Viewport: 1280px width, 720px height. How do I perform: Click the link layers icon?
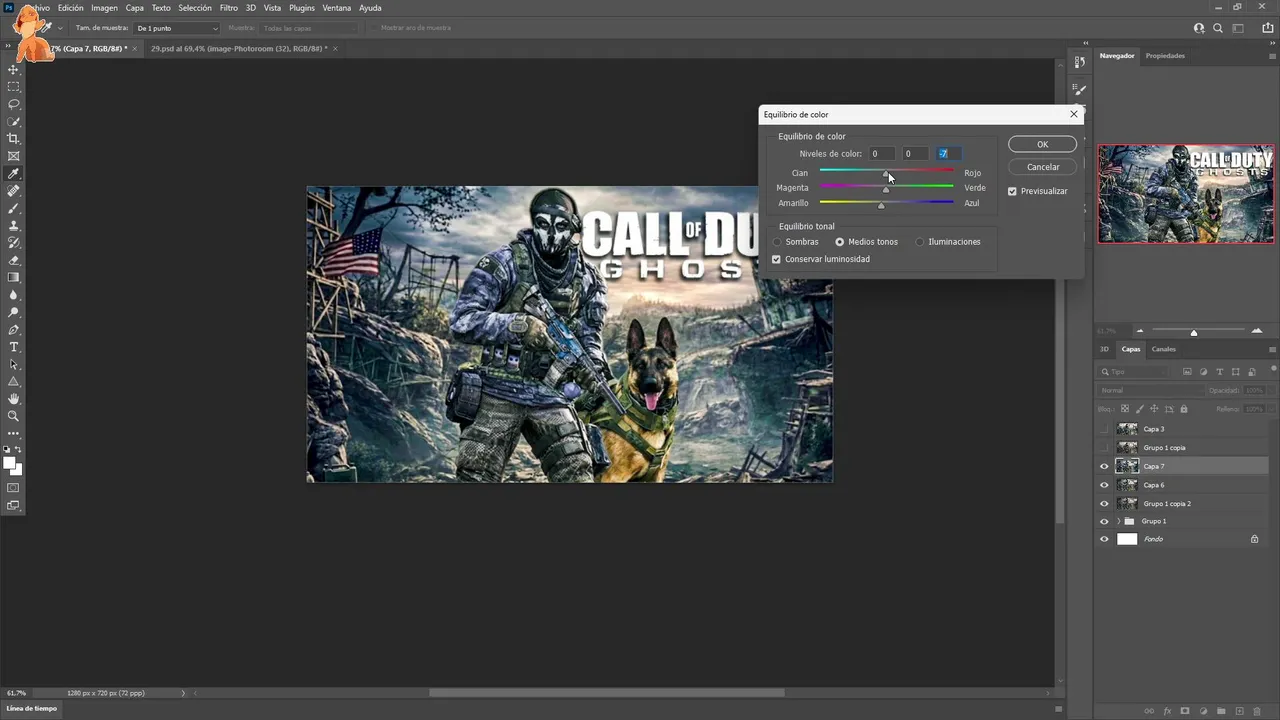1149,711
